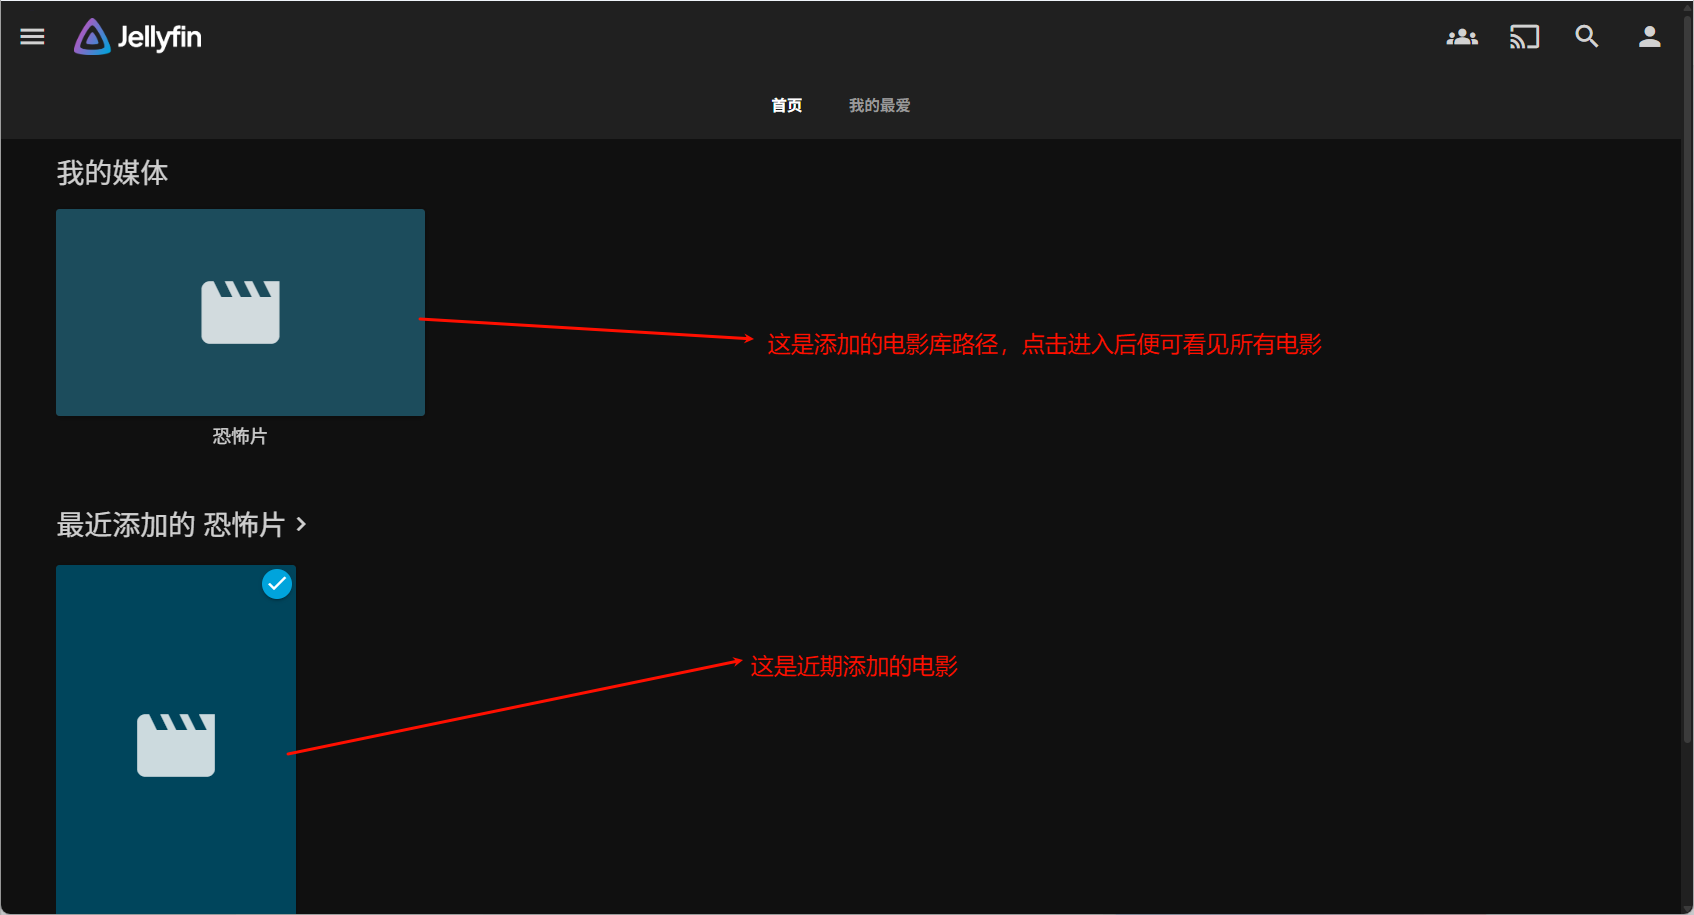Click the Jellyfin logo

[x=138, y=37]
